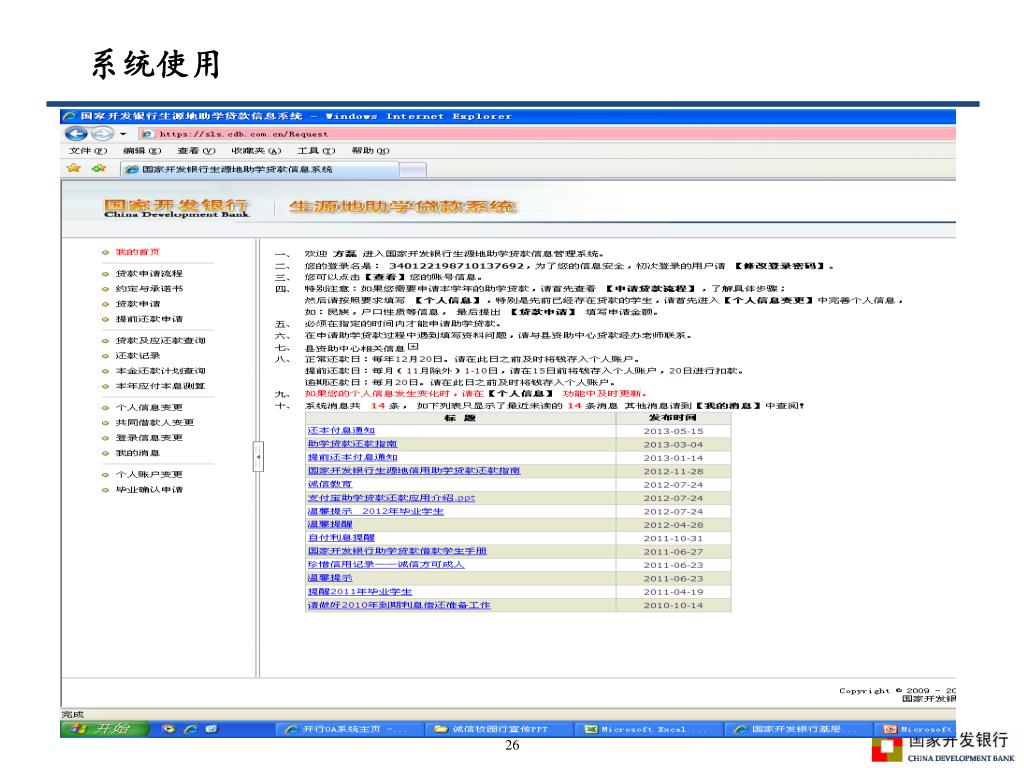The height and width of the screenshot is (768, 1024).
Task: Open taskbar item Microsoft Excel
Action: [647, 729]
